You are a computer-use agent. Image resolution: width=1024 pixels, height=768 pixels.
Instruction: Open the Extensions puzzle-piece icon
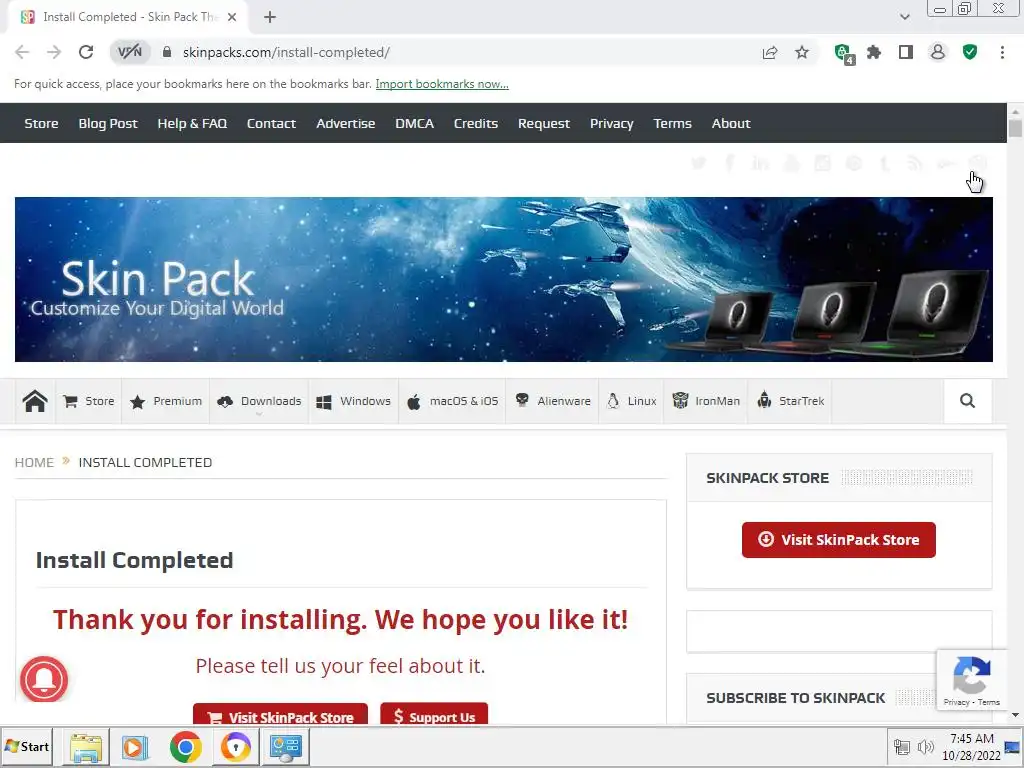coord(874,52)
